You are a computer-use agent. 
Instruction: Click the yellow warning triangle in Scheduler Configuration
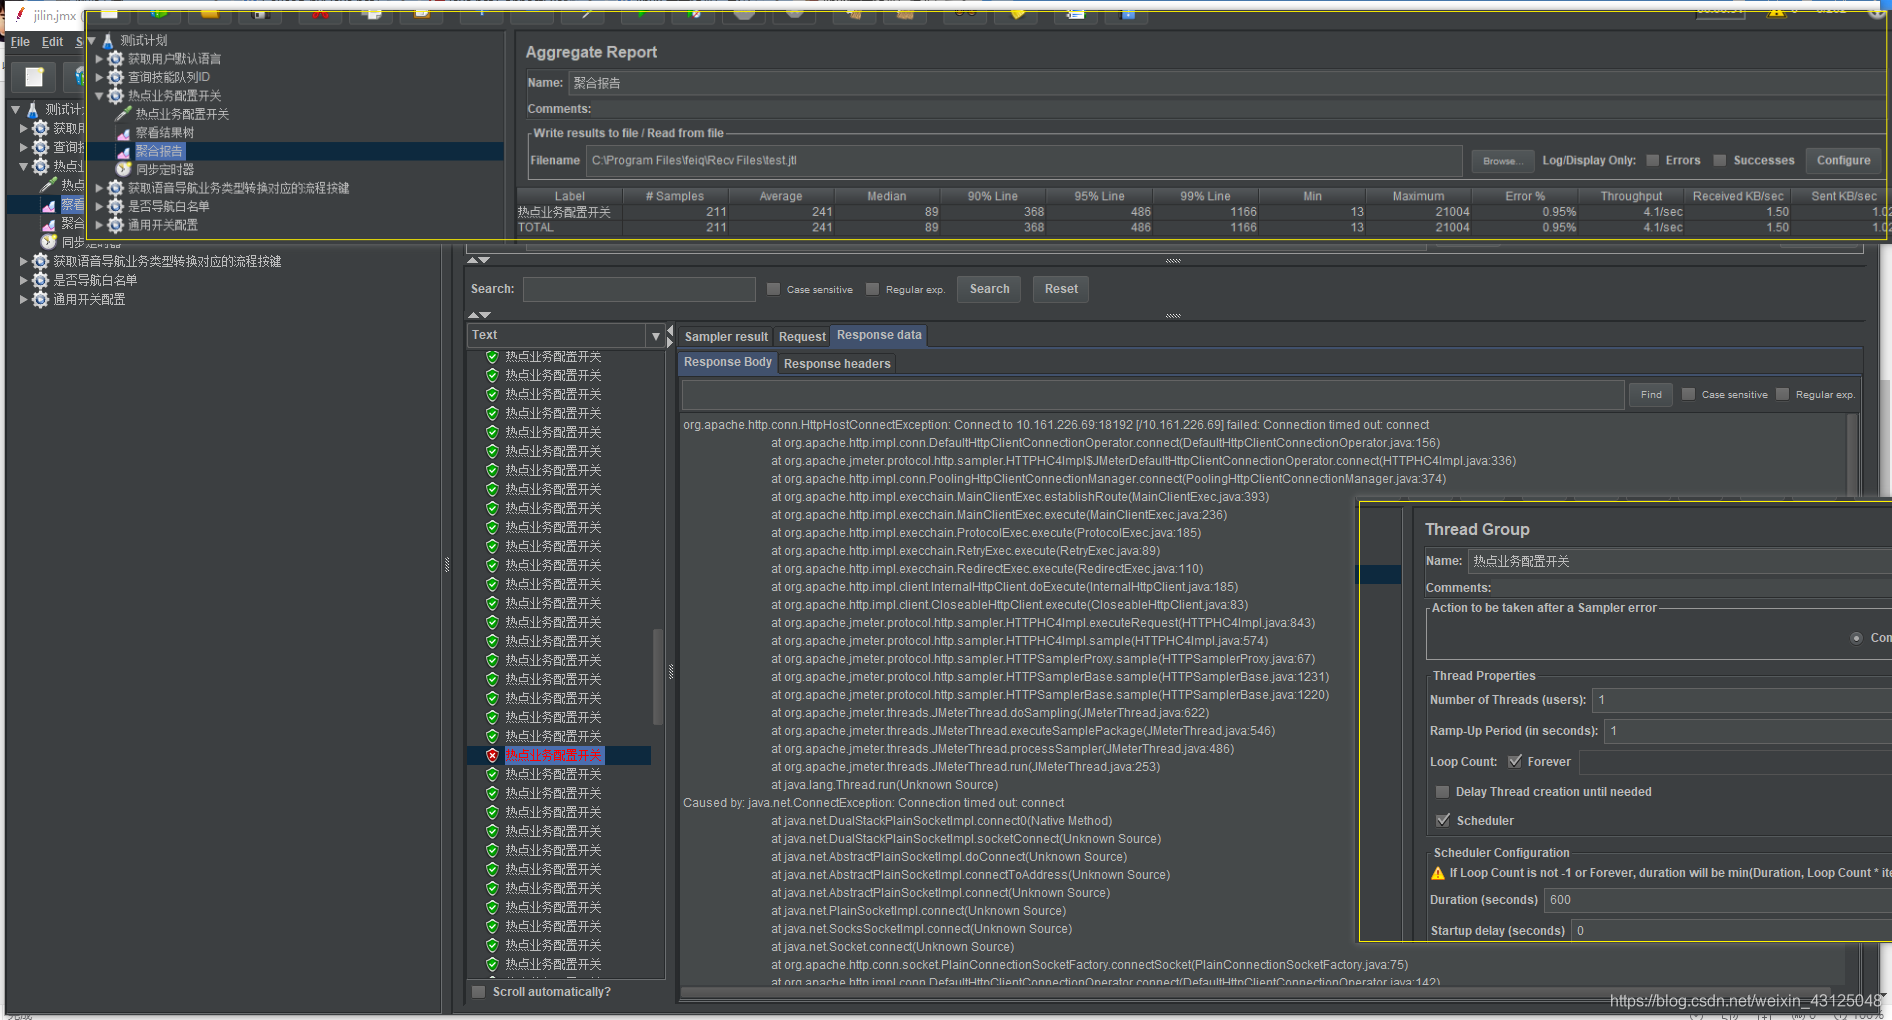coord(1438,873)
